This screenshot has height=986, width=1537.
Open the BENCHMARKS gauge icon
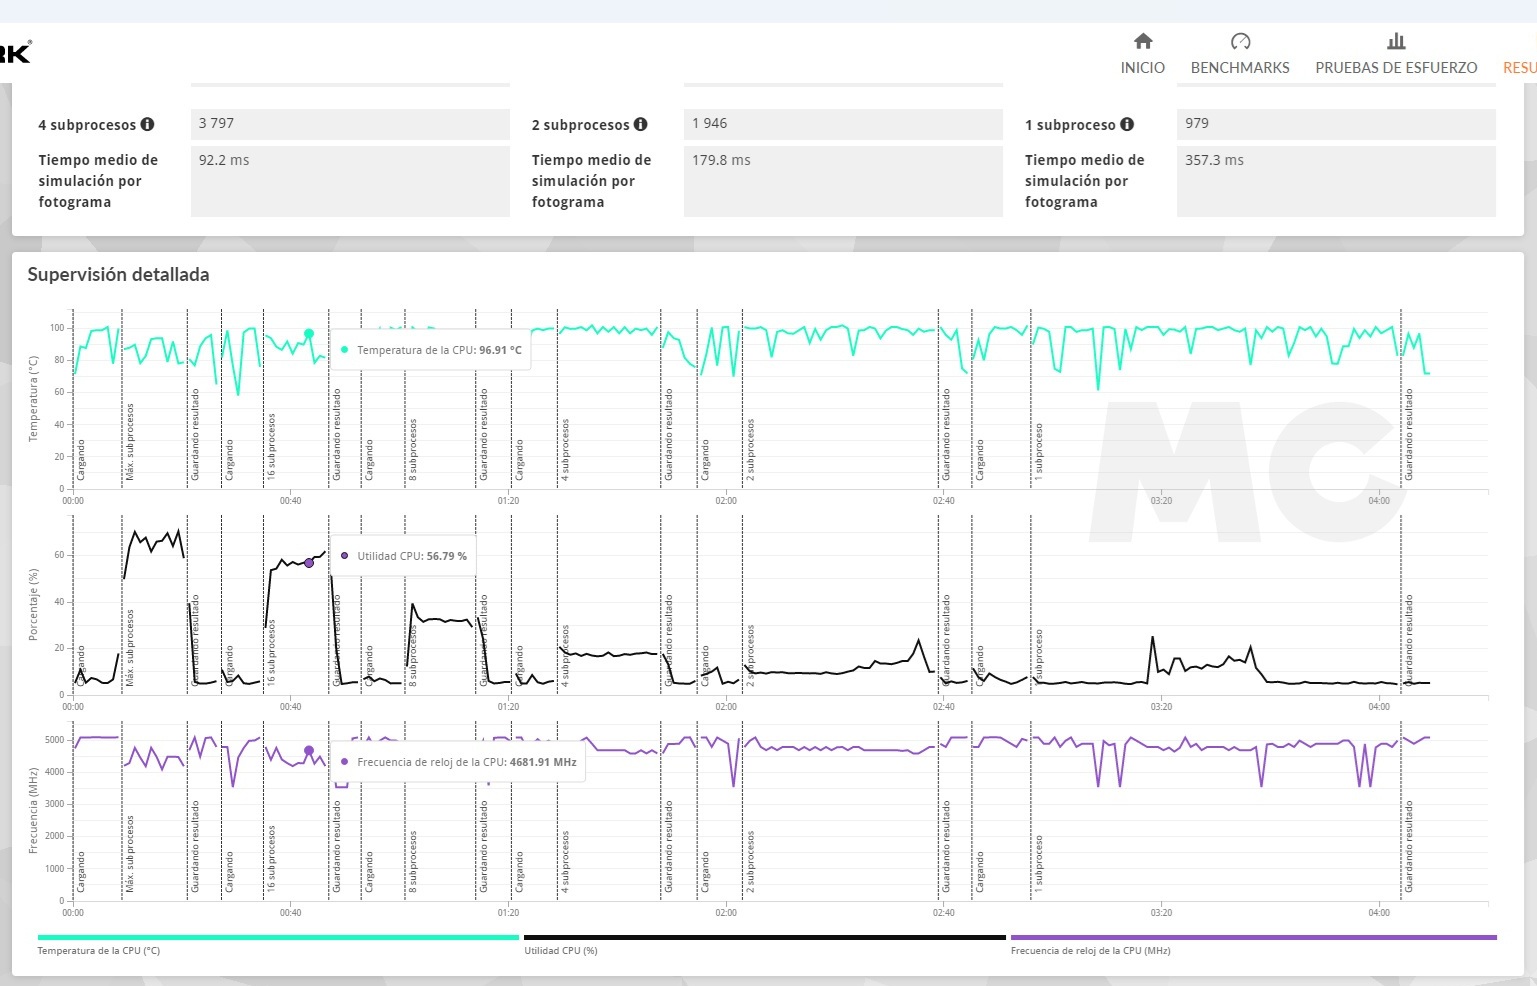[1240, 41]
